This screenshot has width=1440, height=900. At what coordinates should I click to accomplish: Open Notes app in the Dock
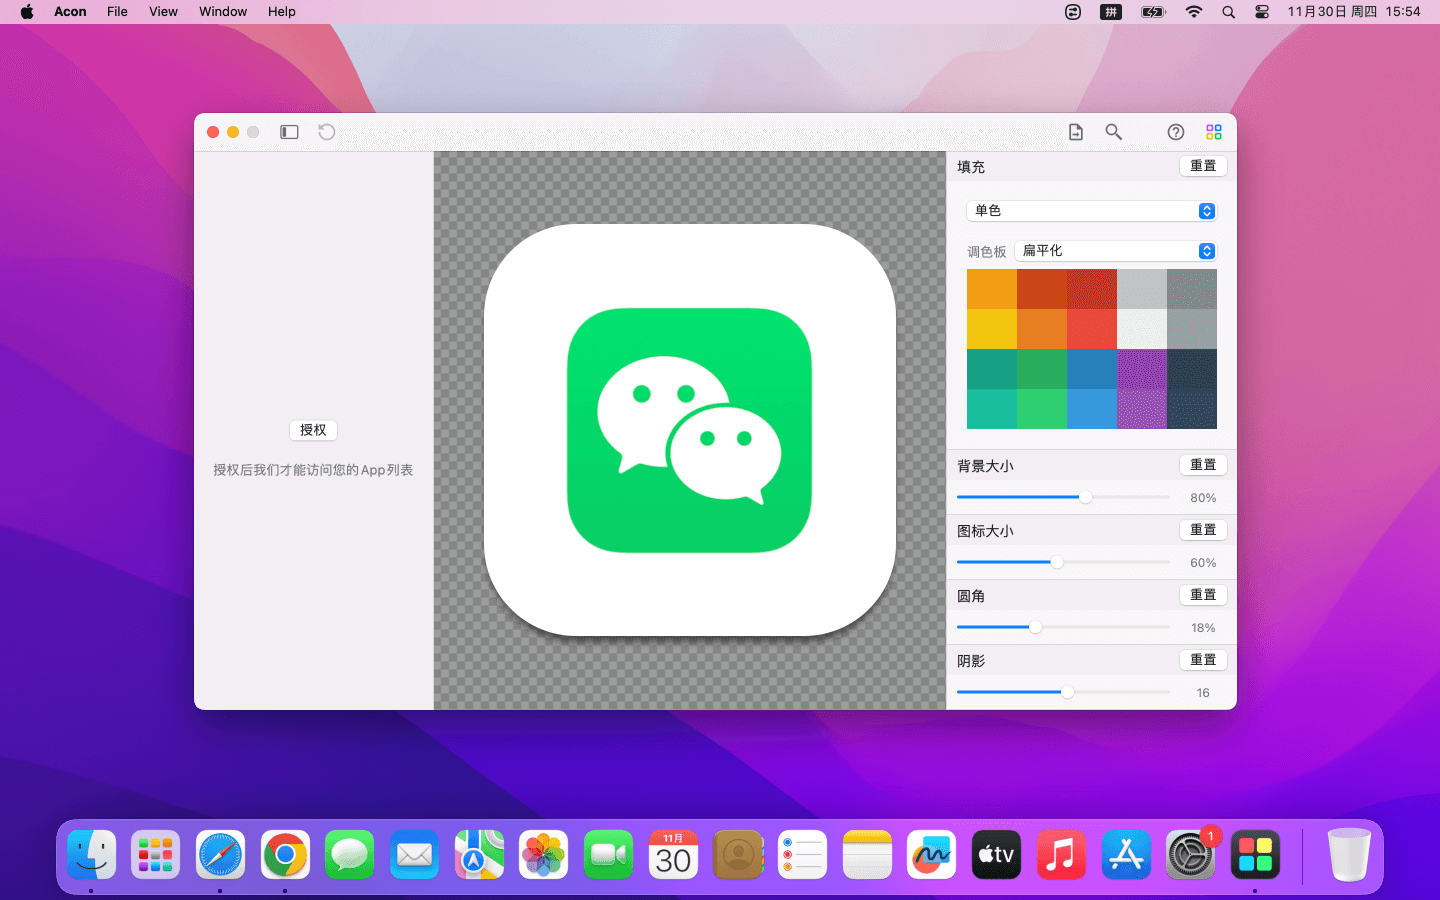pyautogui.click(x=867, y=855)
